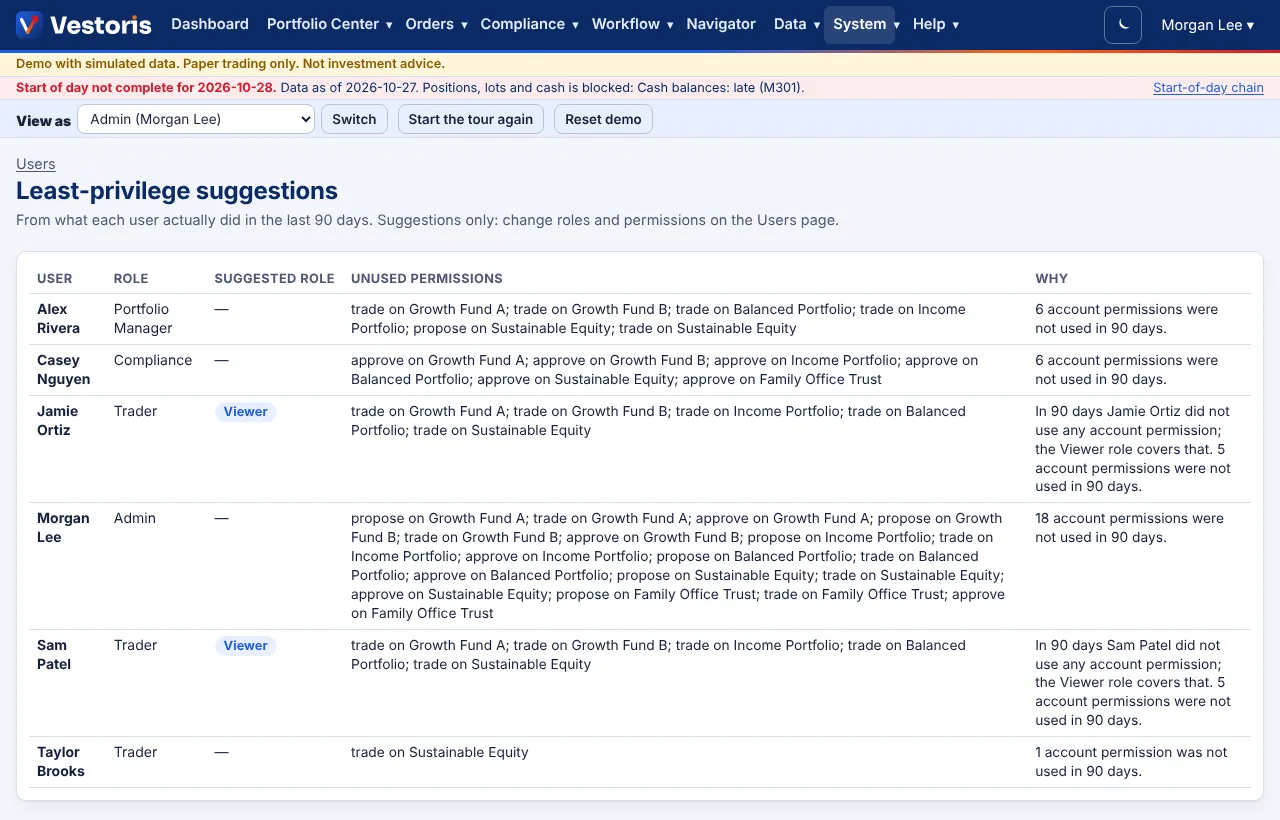Click the Reset demo button
This screenshot has width=1280, height=820.
(603, 119)
